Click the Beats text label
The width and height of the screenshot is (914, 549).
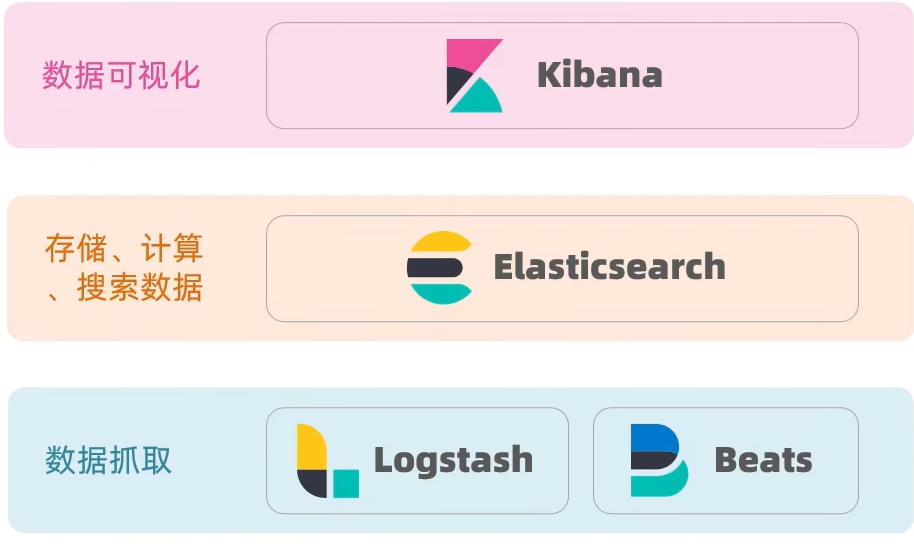(763, 461)
